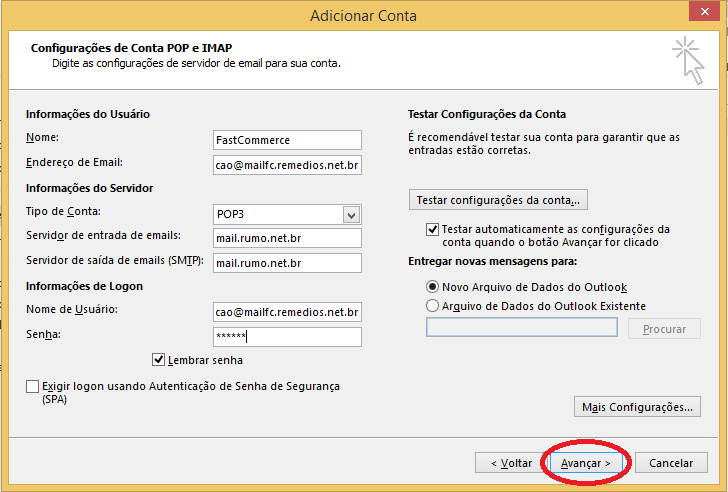Click the Servidor de saída (SMTP) field
Screen dimensions: 728x492
coord(287,263)
